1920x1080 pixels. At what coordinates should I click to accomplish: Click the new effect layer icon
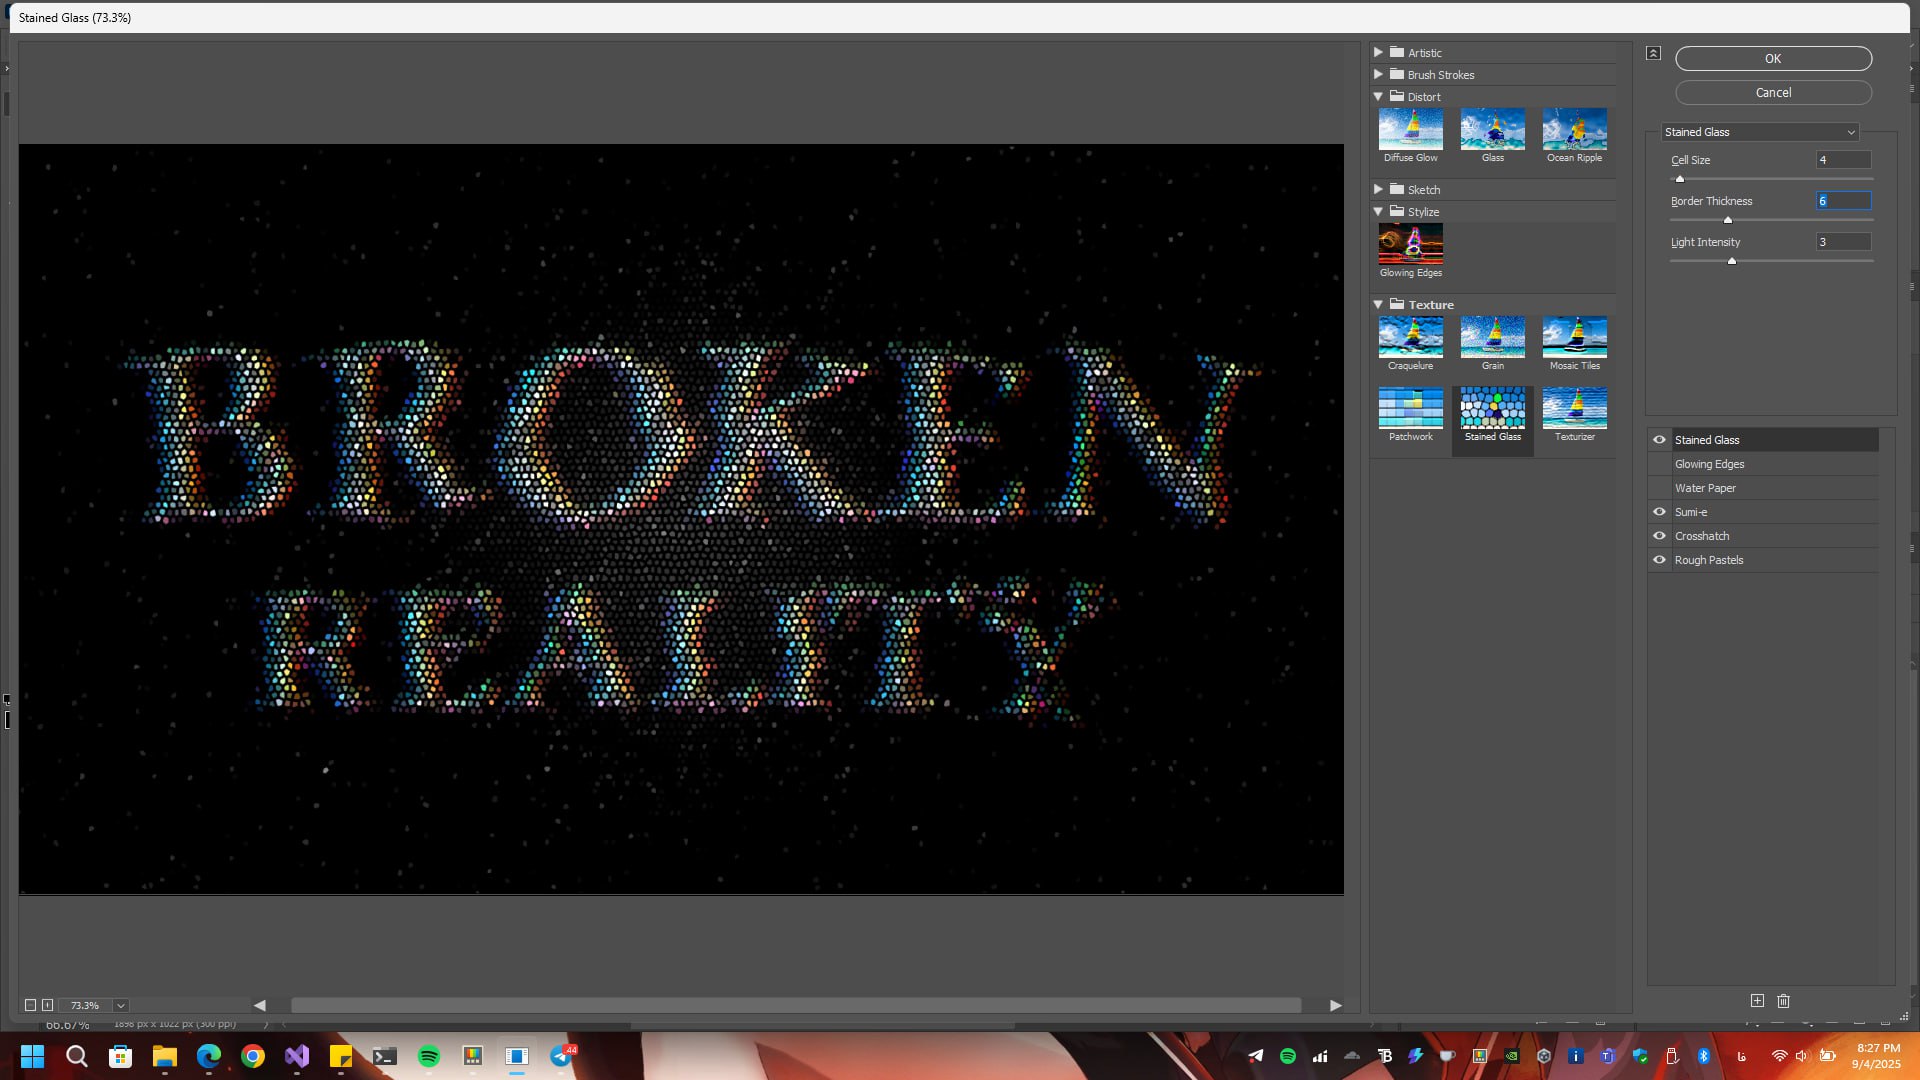click(x=1757, y=1001)
